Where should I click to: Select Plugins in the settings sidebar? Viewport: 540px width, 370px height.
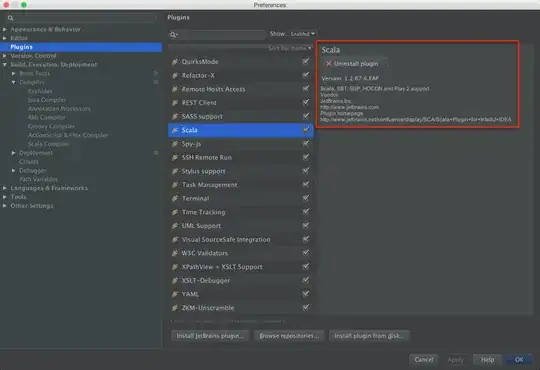coord(81,47)
